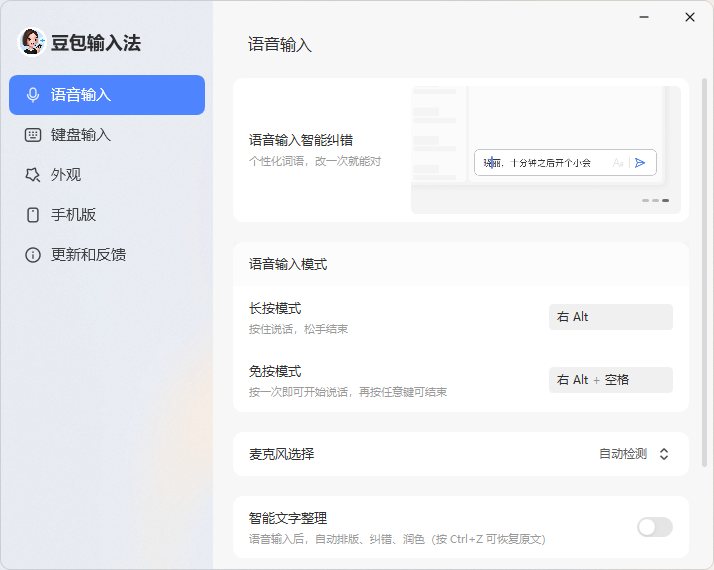714x570 pixels.
Task: Click the 智能文字整理 label
Action: tap(288, 518)
